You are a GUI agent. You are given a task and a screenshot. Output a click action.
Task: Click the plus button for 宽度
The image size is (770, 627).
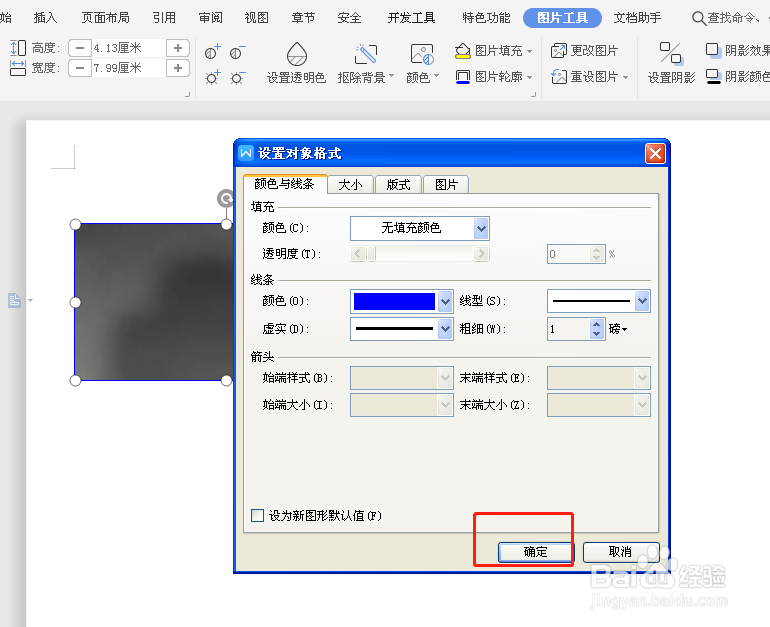tap(178, 68)
